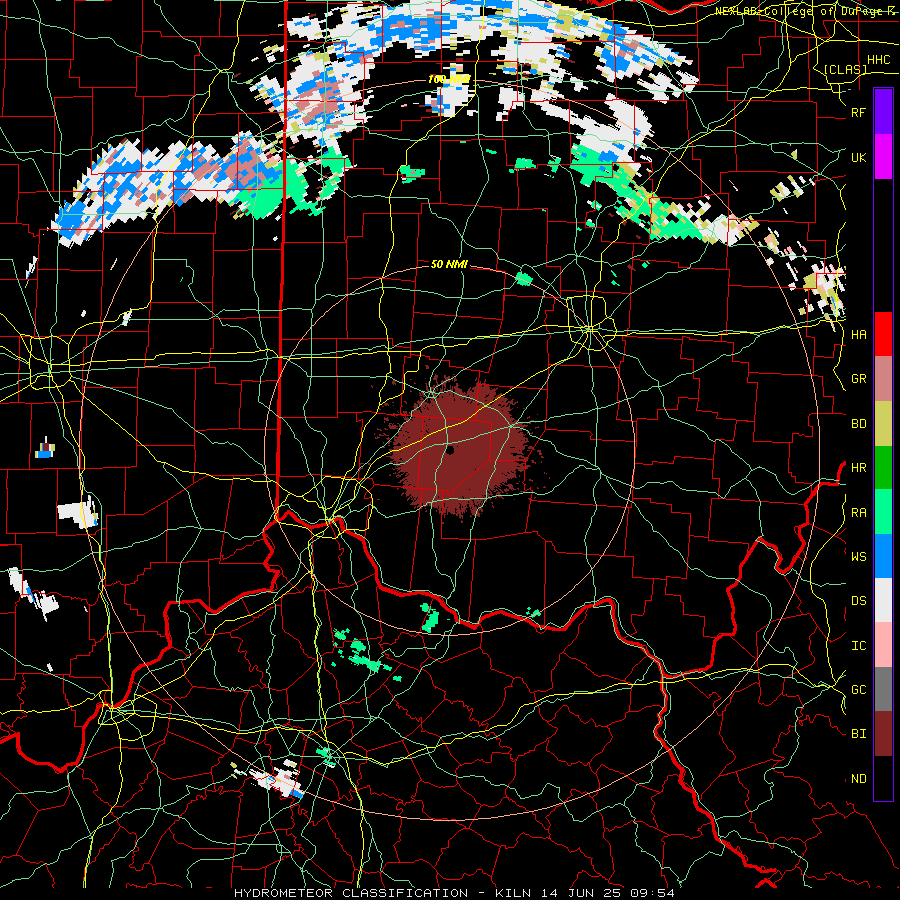Select the GC legend label

point(859,689)
